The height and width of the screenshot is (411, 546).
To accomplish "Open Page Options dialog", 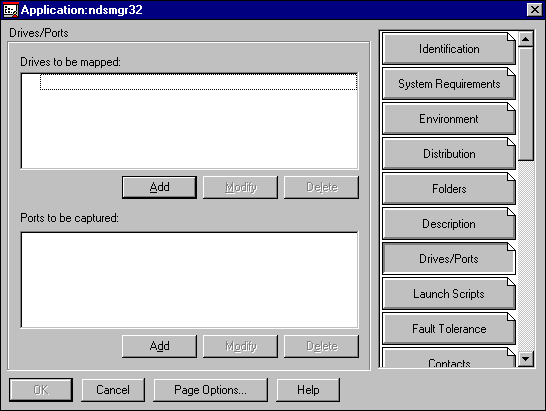I will click(x=211, y=390).
